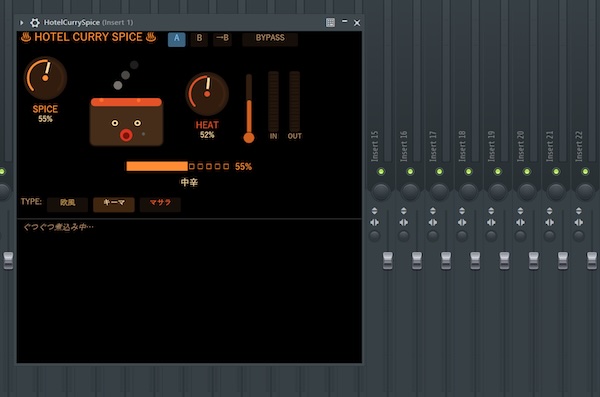Click the HEAT 52% value label

point(207,135)
